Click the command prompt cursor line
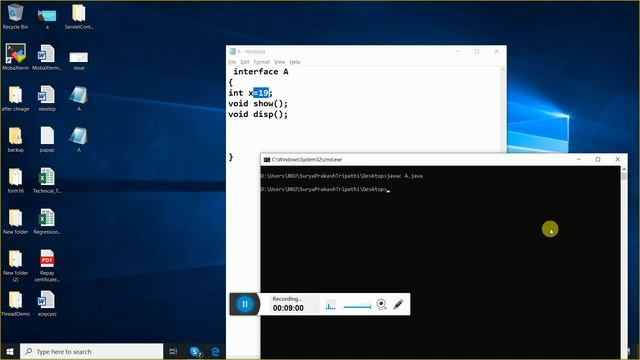640x360 pixels. pyautogui.click(x=325, y=189)
